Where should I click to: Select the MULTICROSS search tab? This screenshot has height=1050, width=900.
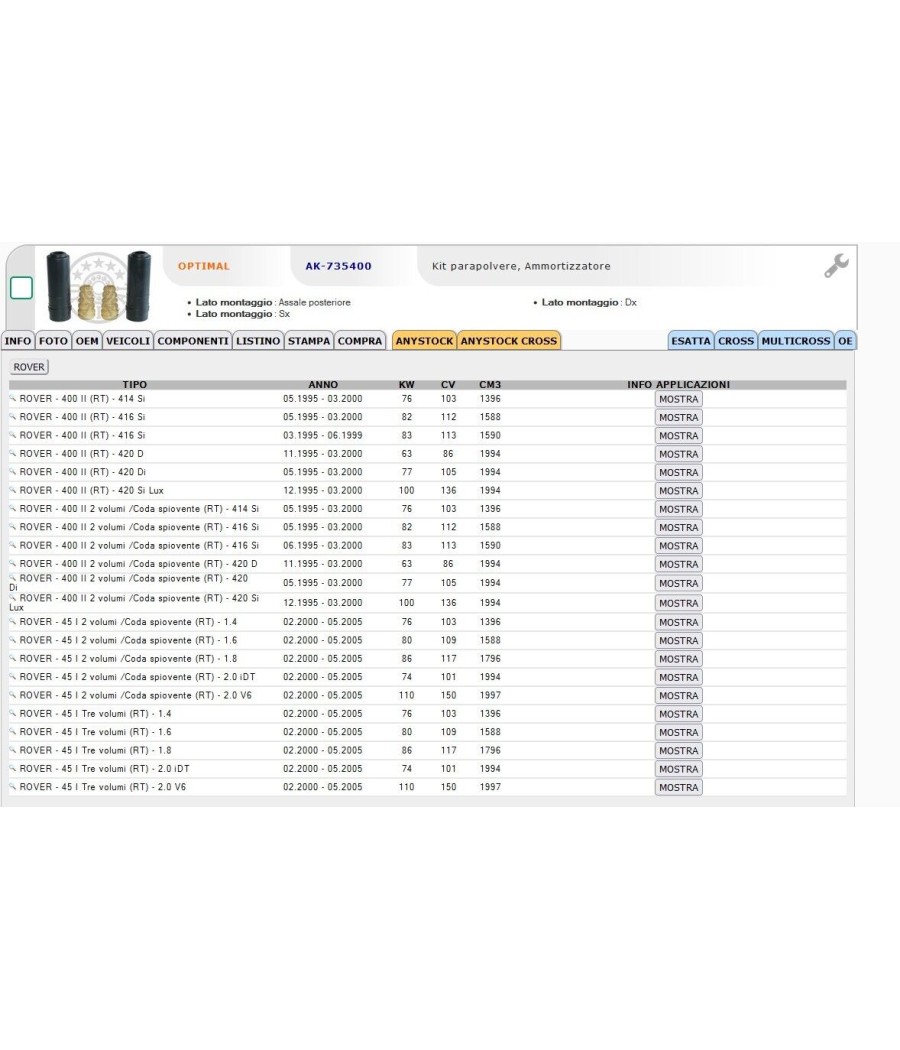796,341
